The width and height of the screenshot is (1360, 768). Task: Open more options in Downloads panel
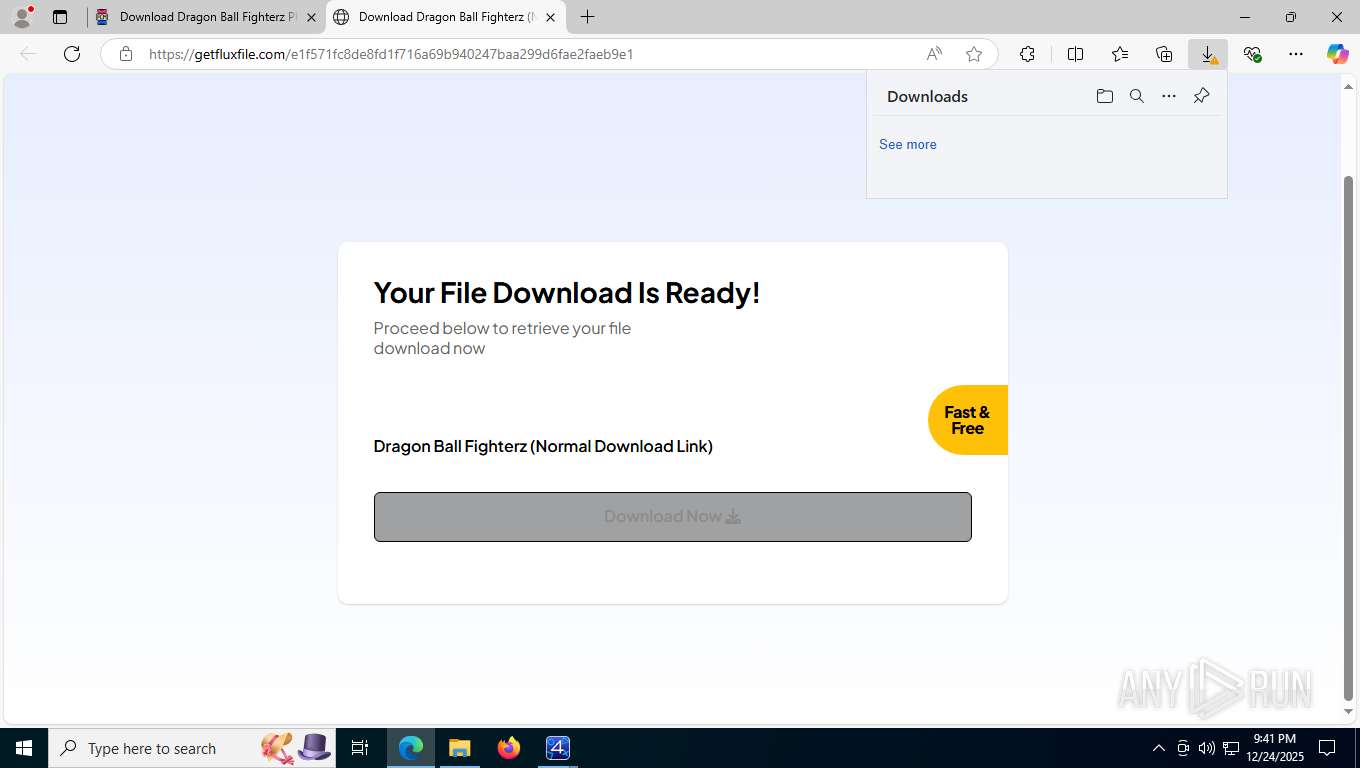1169,96
